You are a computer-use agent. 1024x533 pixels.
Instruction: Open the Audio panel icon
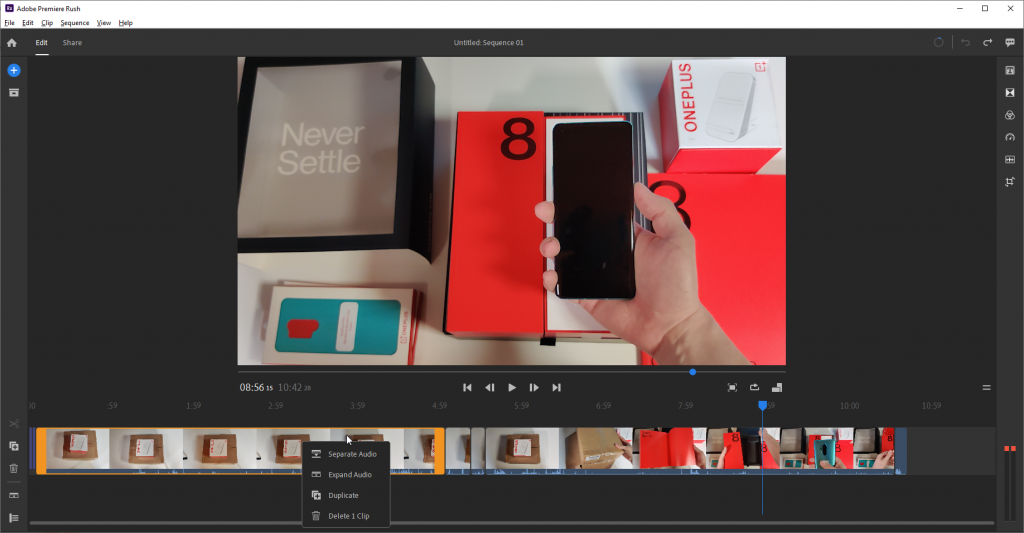(x=1010, y=159)
